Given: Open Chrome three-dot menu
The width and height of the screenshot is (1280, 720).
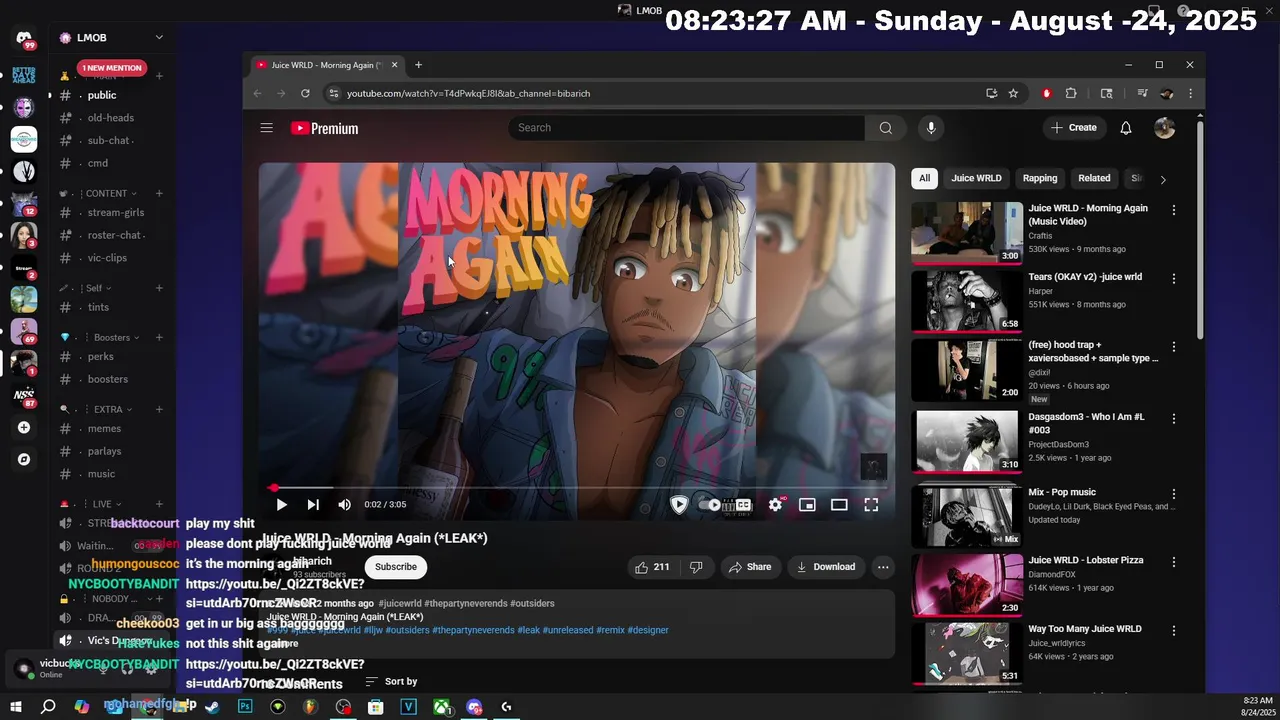Looking at the screenshot, I should (x=1190, y=93).
